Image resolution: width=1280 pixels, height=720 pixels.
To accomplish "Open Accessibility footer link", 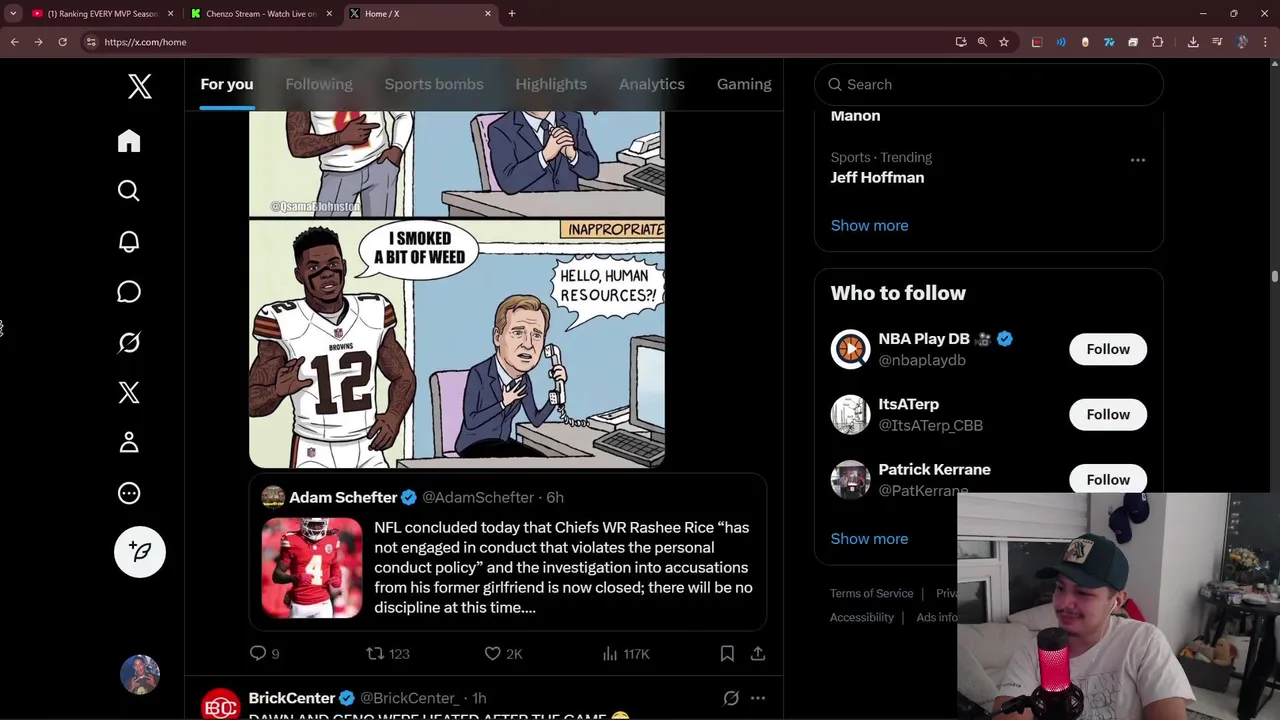I will (861, 617).
